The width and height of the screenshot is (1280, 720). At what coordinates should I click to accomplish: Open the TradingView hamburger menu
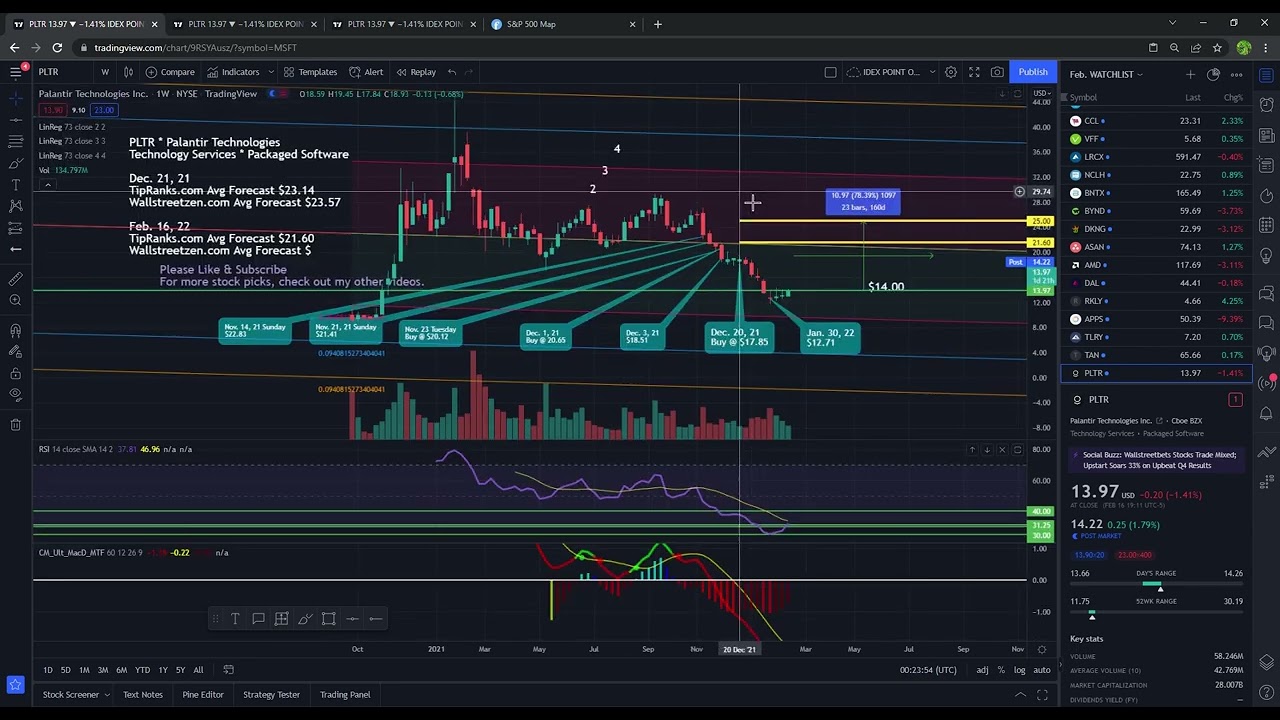[15, 72]
